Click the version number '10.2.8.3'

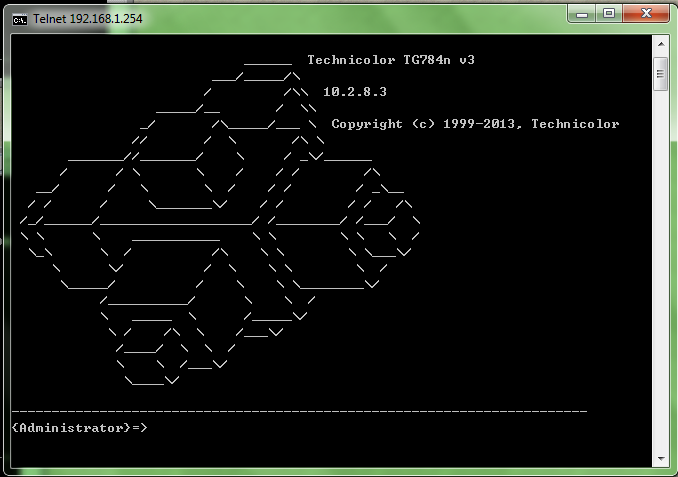[x=355, y=92]
